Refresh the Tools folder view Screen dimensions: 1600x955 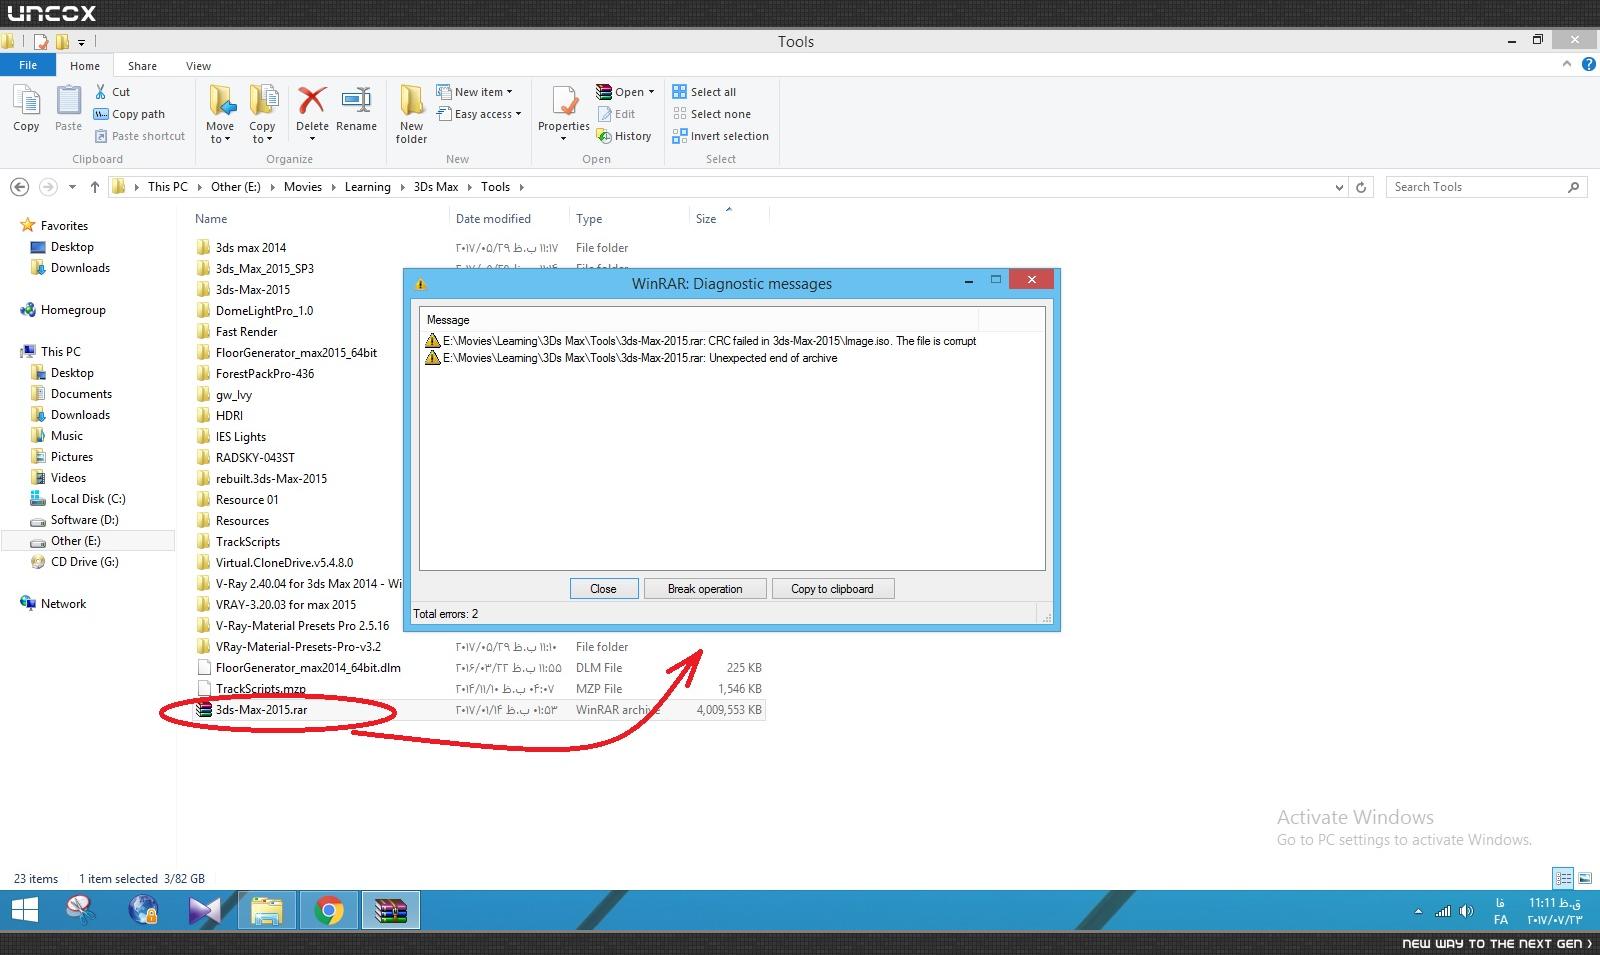(1360, 187)
